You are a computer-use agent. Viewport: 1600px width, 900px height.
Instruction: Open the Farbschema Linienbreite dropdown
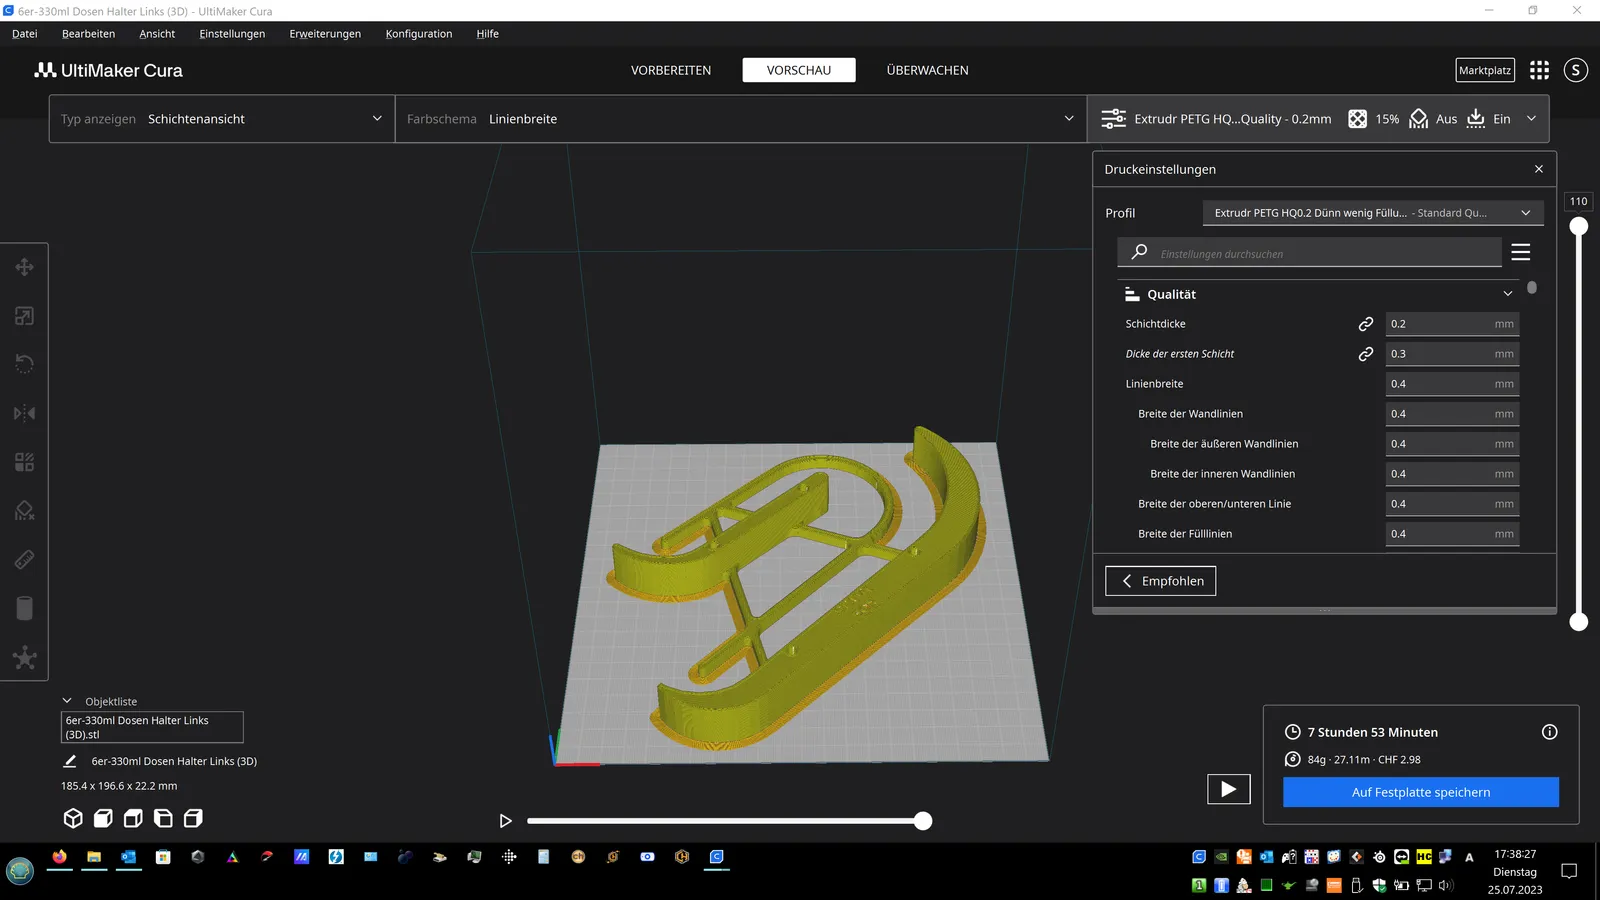point(741,119)
